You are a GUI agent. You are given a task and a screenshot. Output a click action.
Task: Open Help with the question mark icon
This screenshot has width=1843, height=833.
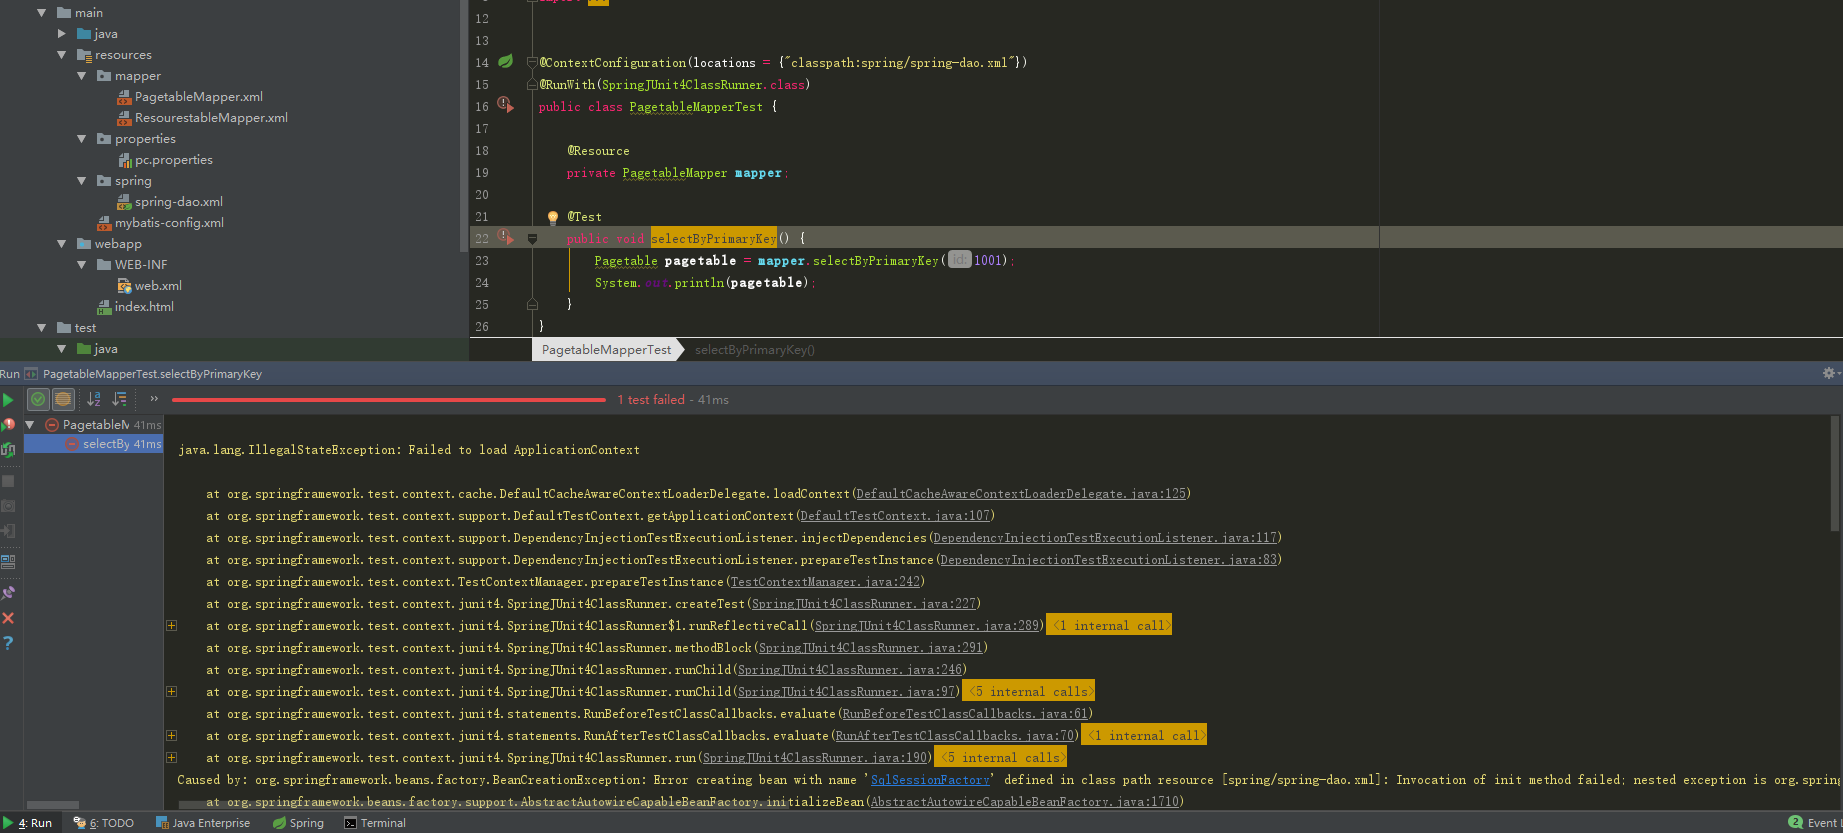8,643
